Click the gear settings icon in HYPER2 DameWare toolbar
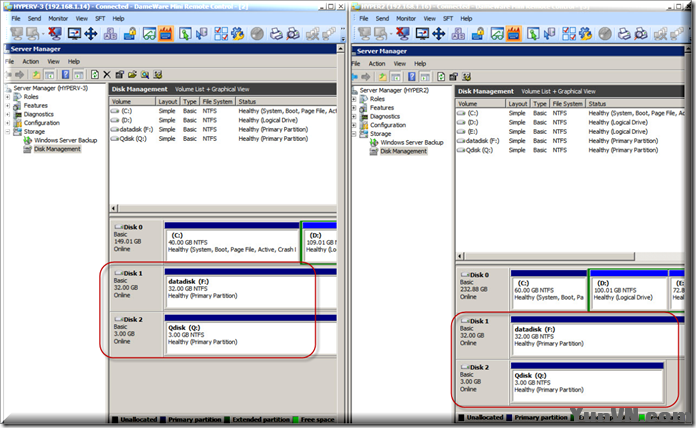The image size is (696, 428). (x=585, y=34)
